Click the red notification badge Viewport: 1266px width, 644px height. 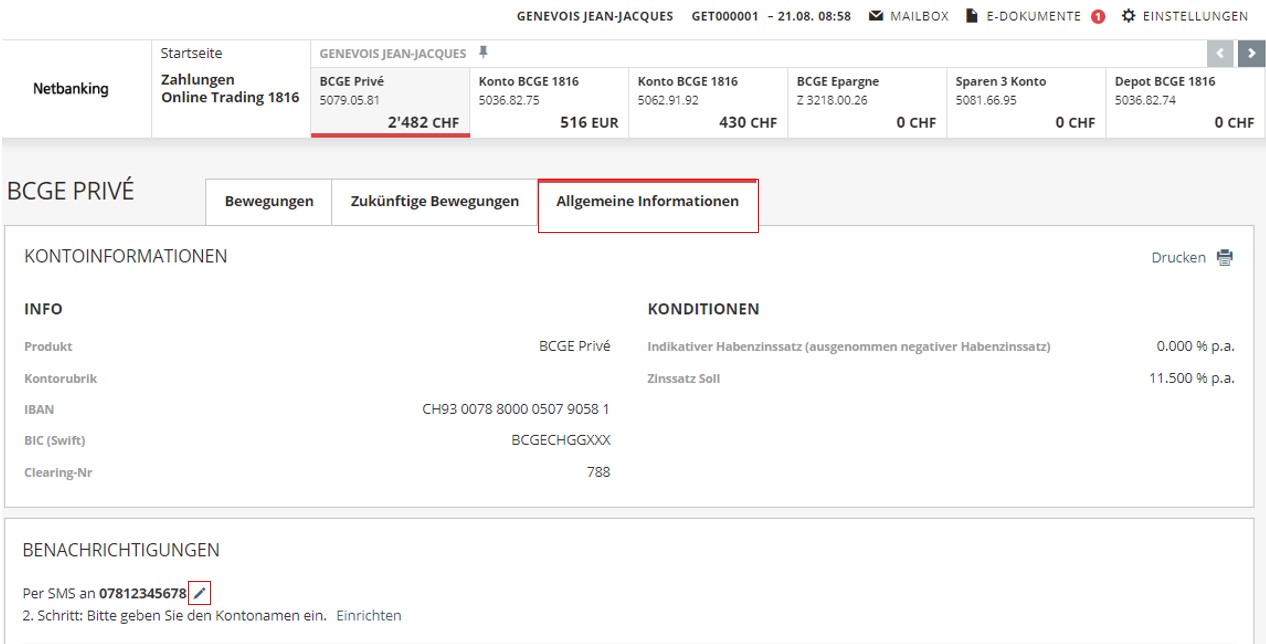pyautogui.click(x=1098, y=17)
